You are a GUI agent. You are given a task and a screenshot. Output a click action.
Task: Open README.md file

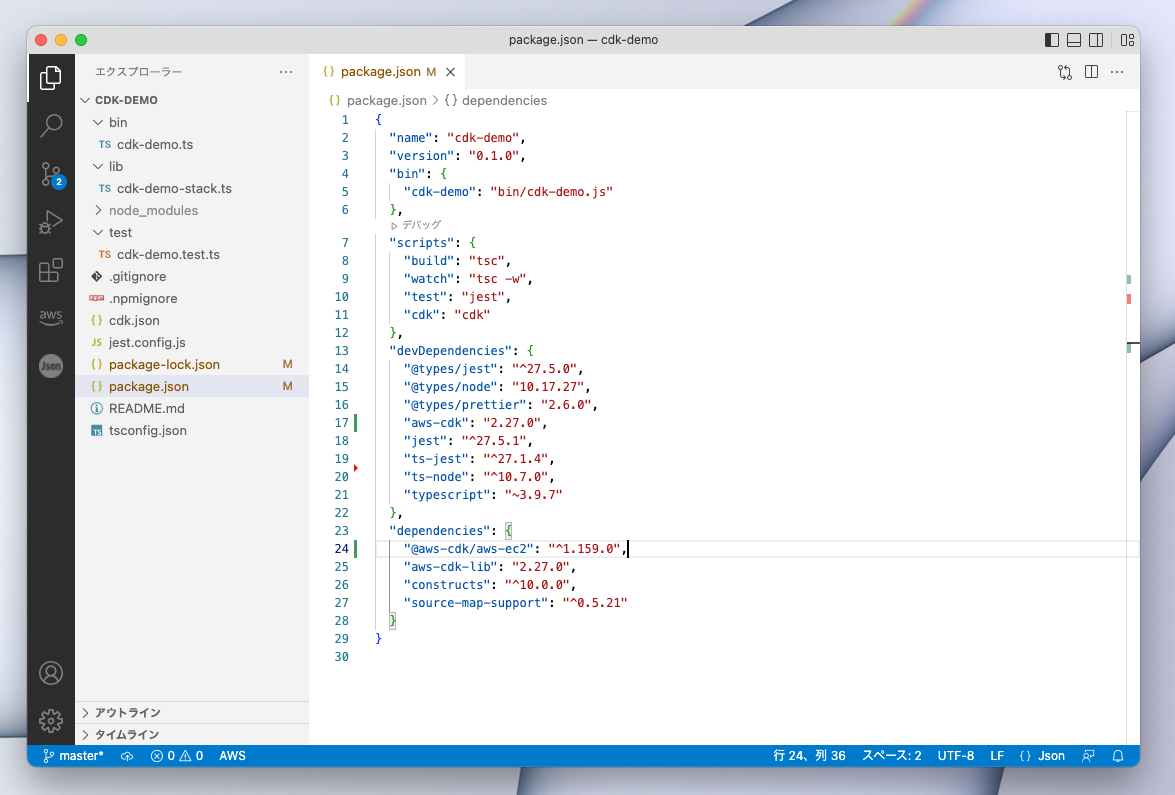pyautogui.click(x=192, y=408)
